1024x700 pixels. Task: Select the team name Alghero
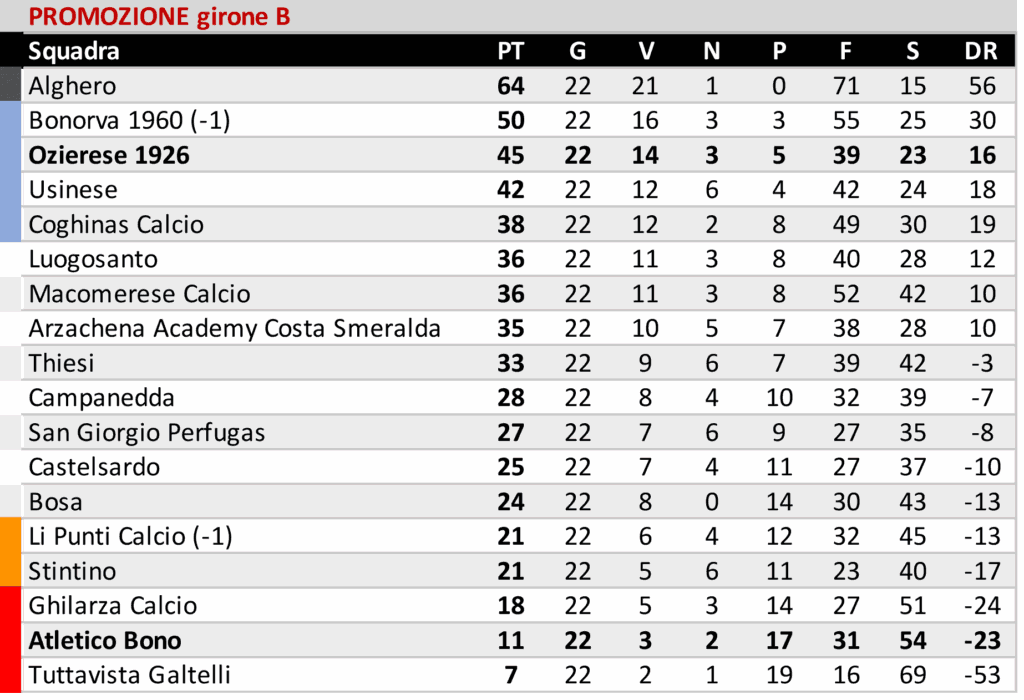point(72,86)
